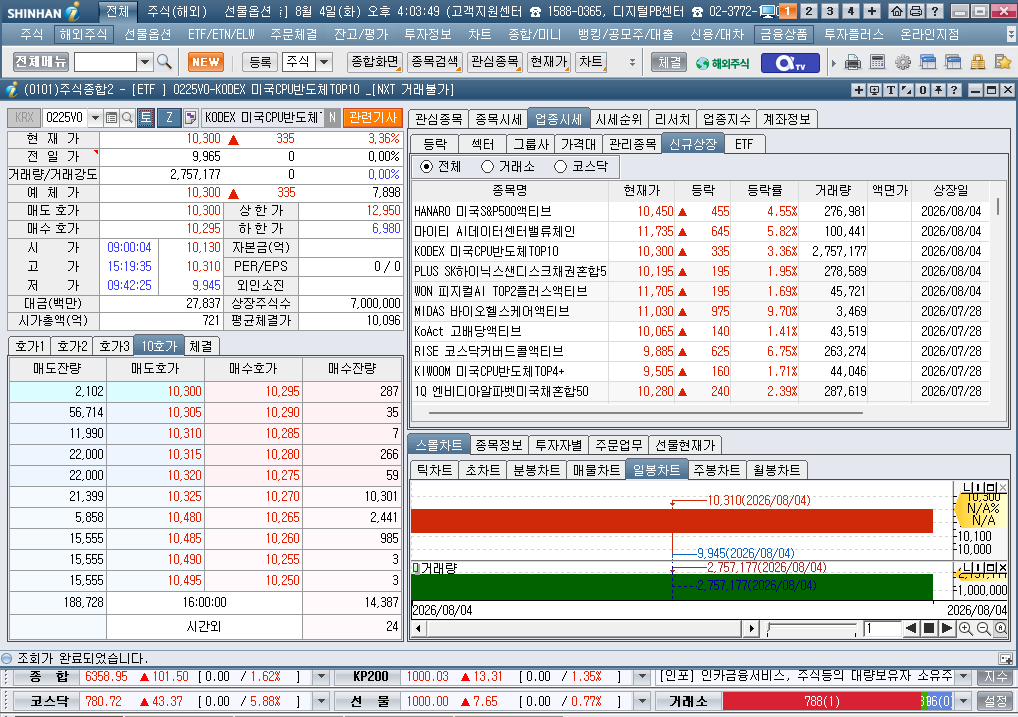Adjust the chart bar-count slider
Screen dimensions: 1018x717
tap(812, 629)
